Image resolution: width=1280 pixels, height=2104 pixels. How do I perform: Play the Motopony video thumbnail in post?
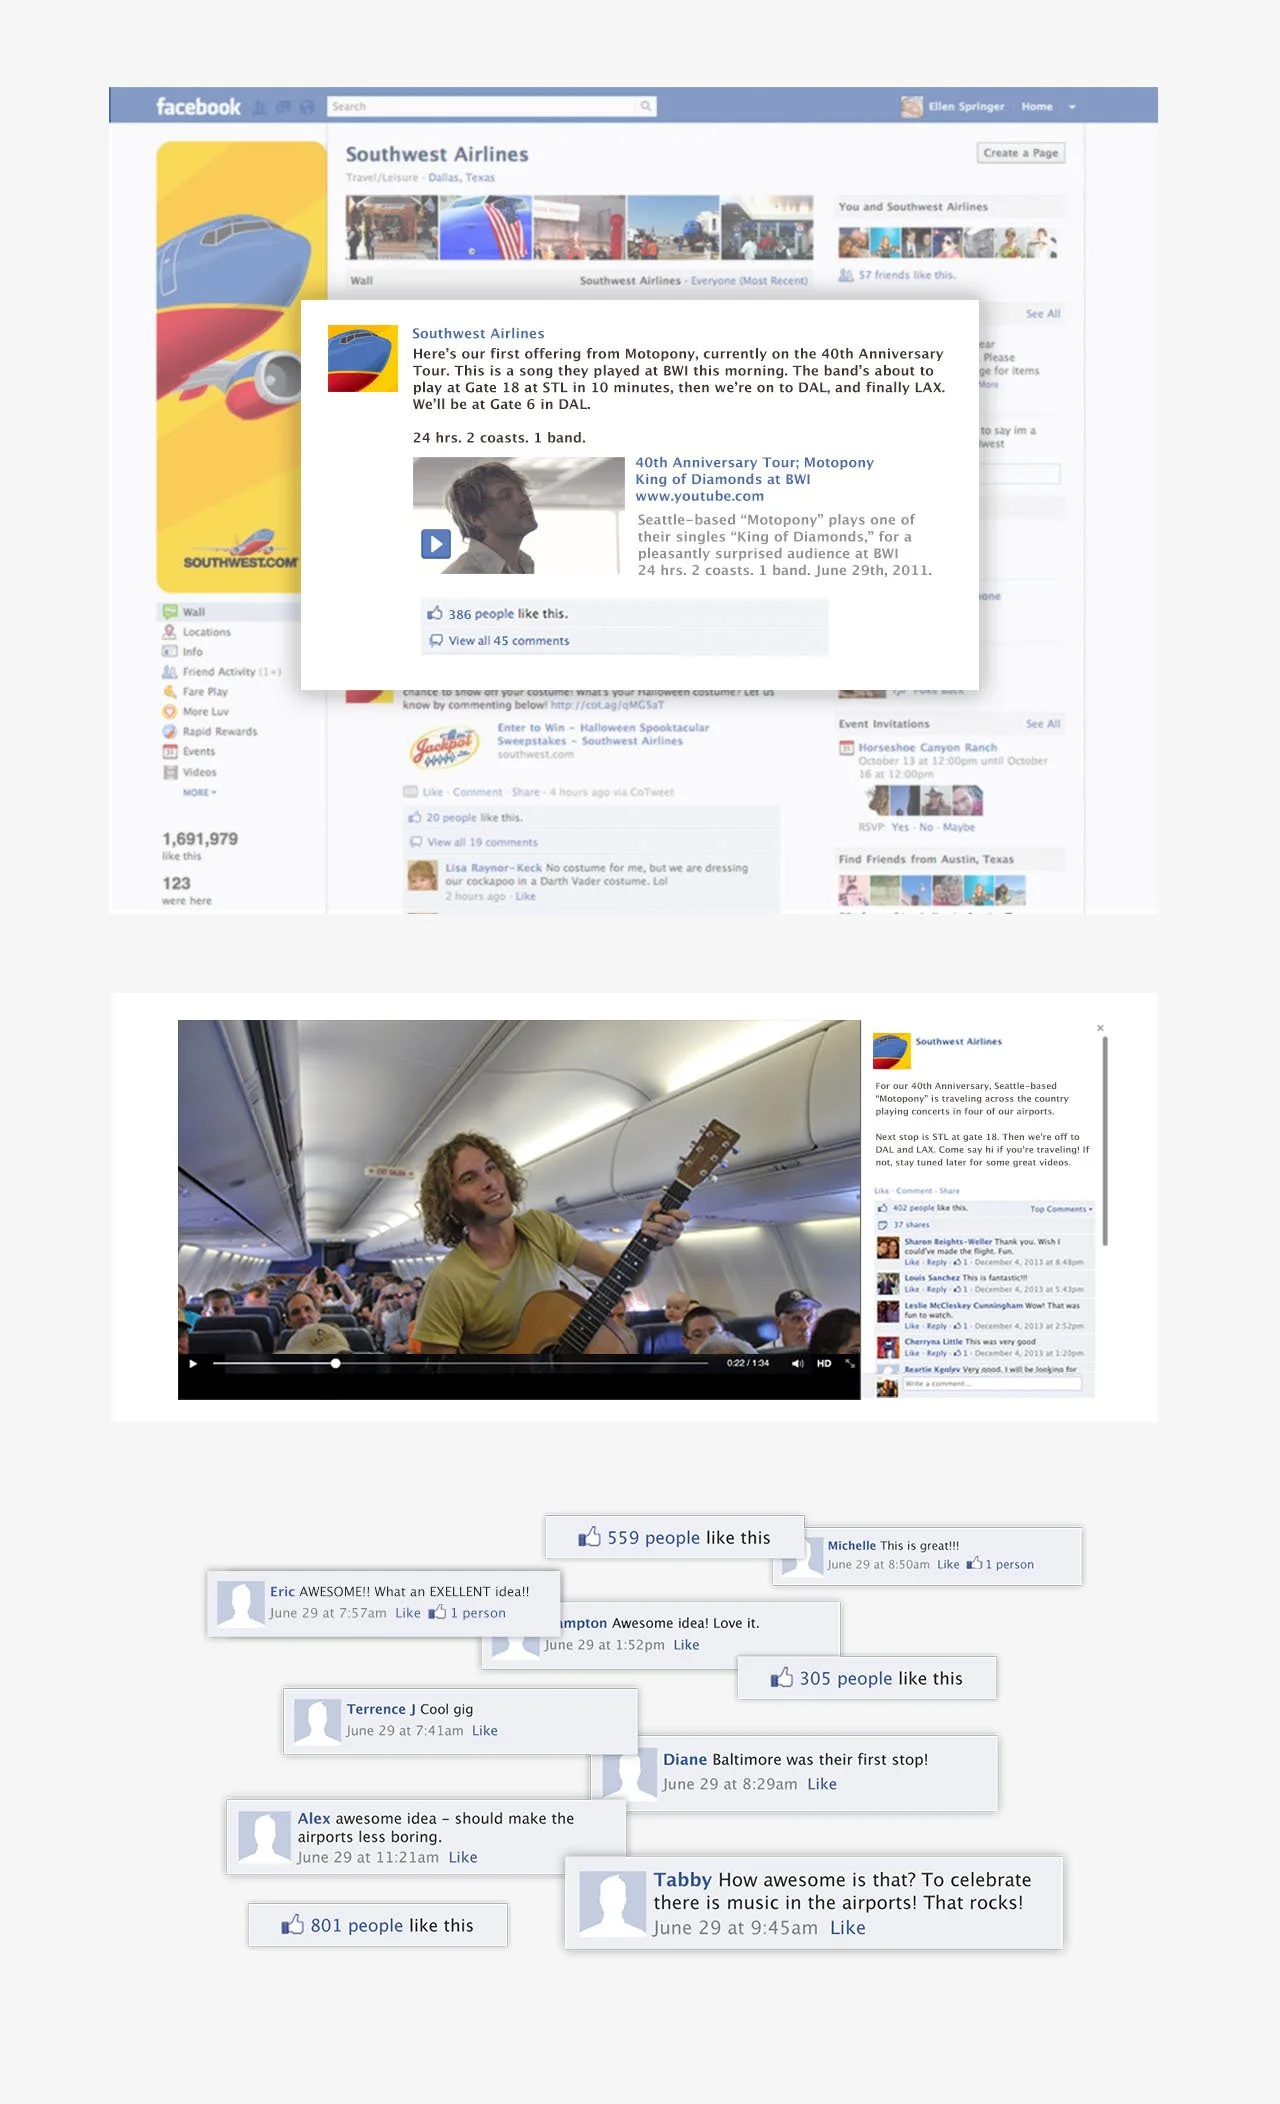pos(436,544)
